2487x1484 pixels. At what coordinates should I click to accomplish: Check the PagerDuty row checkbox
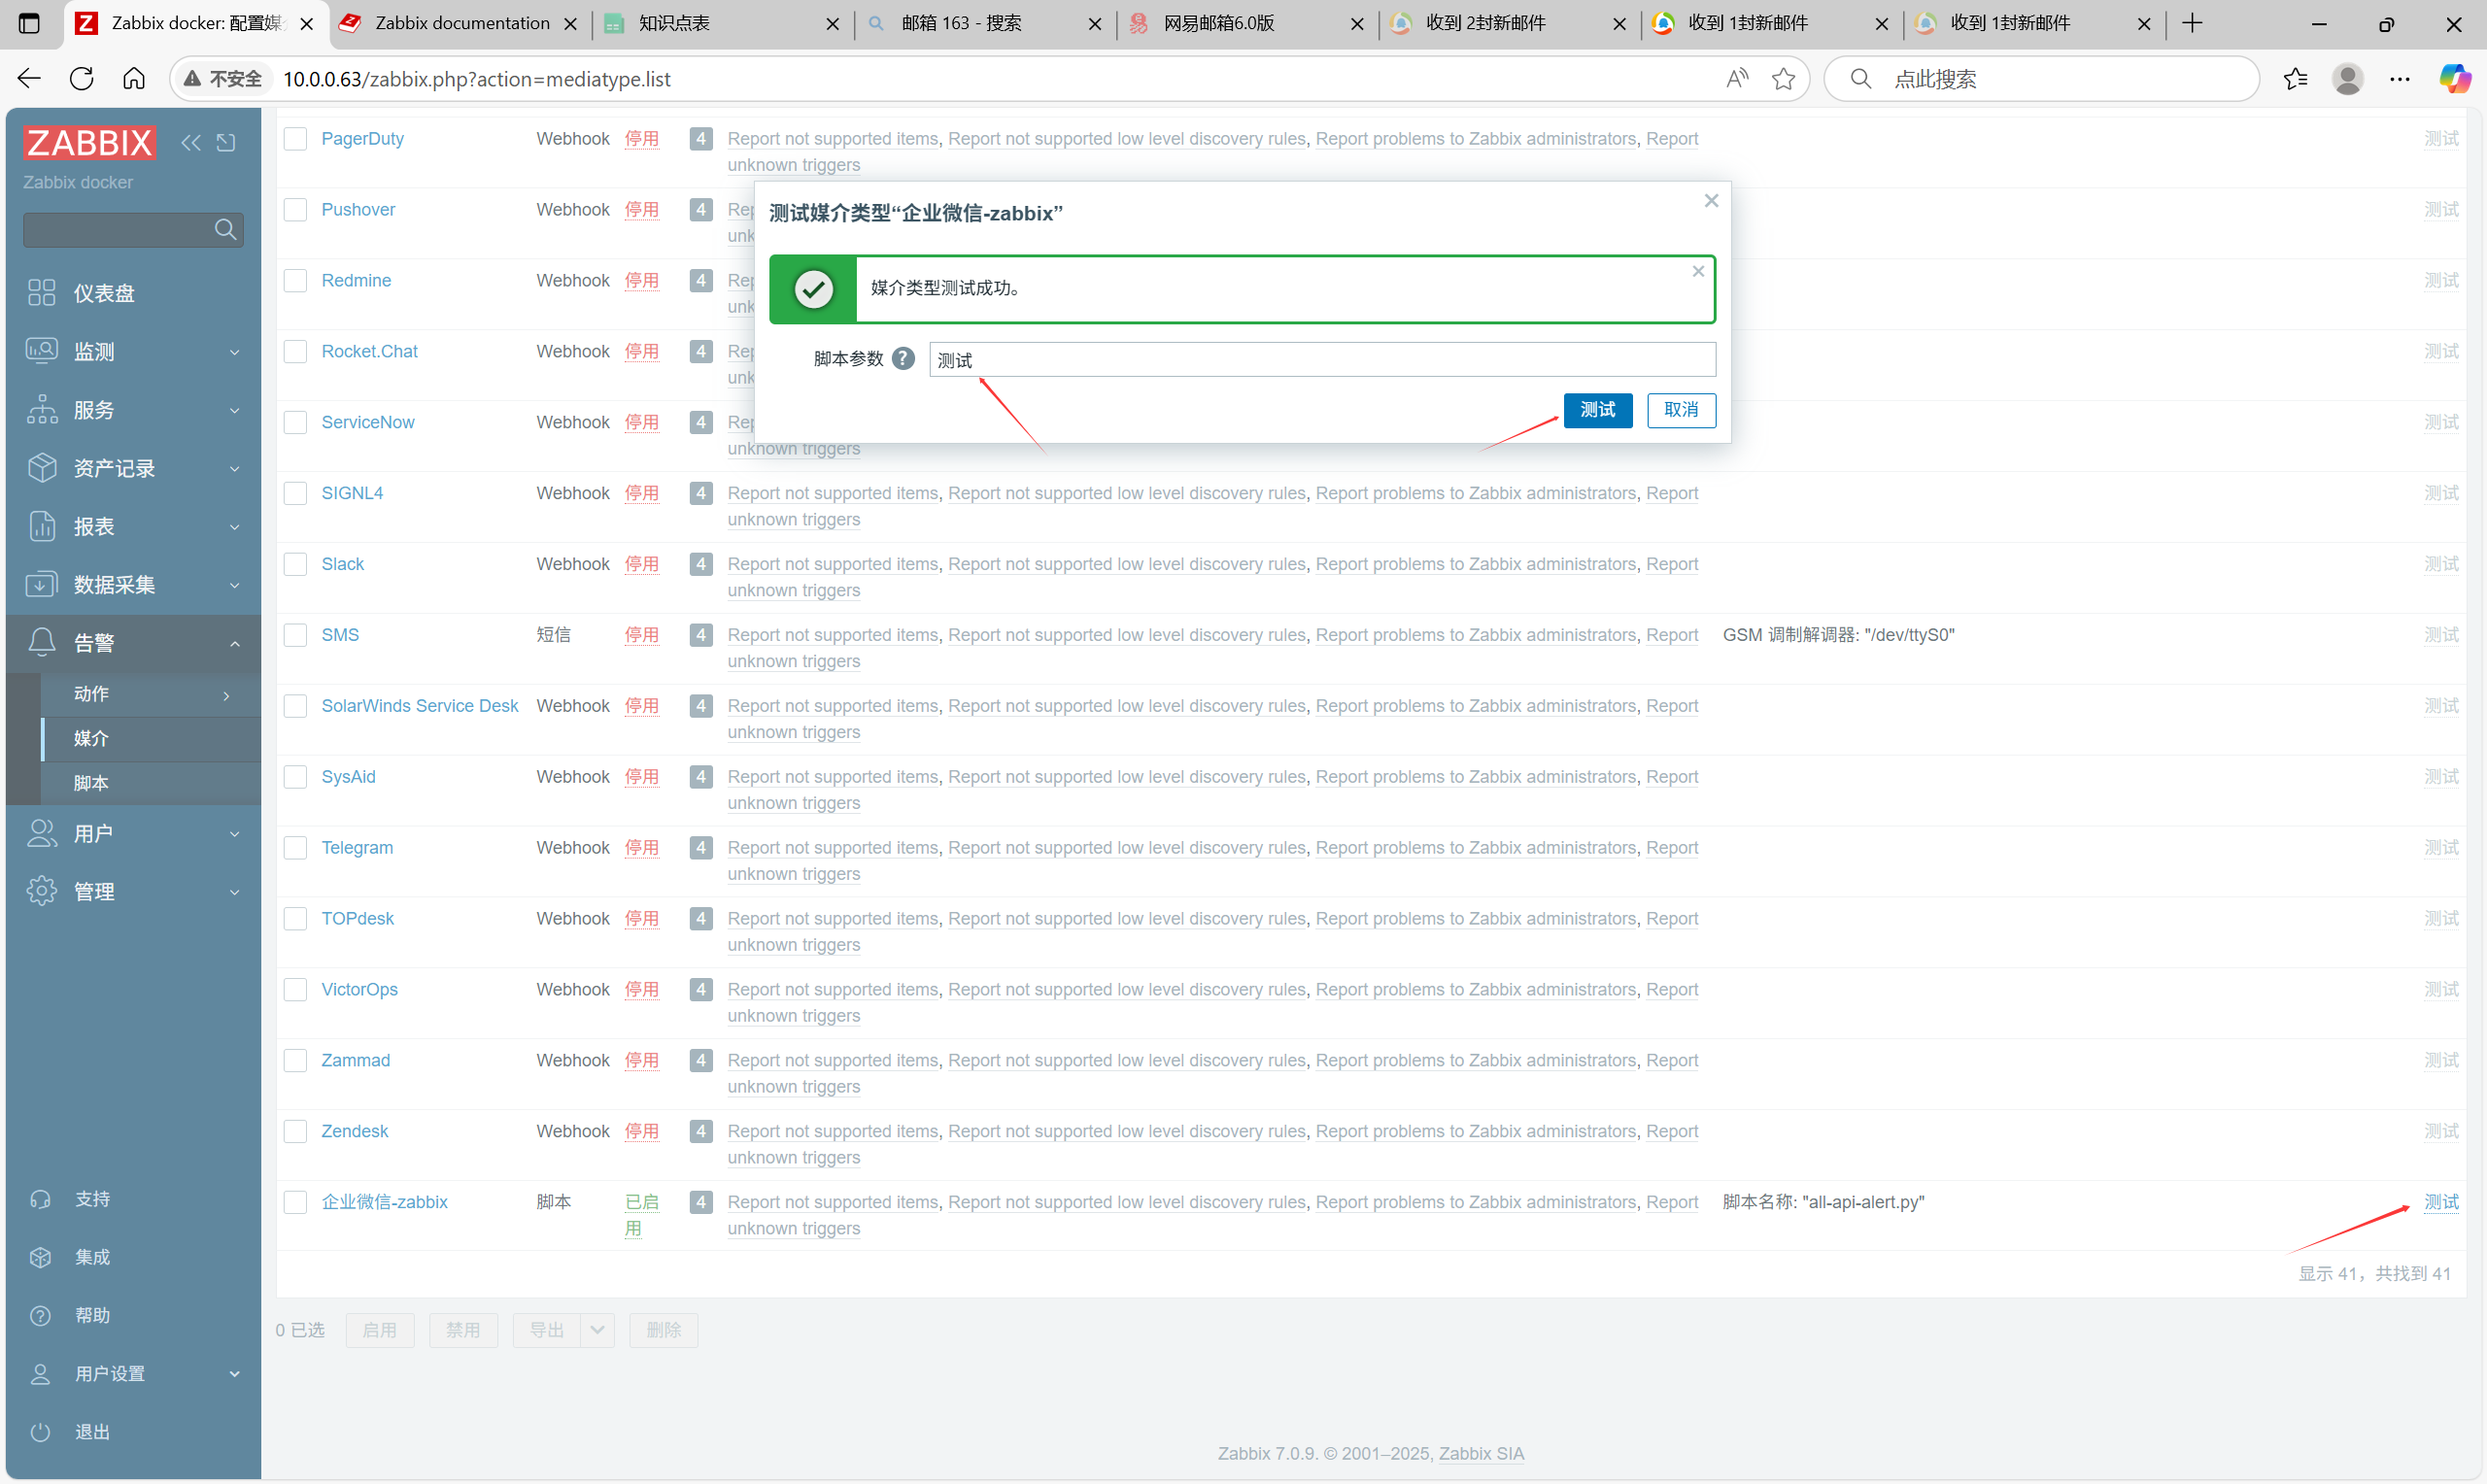(295, 139)
